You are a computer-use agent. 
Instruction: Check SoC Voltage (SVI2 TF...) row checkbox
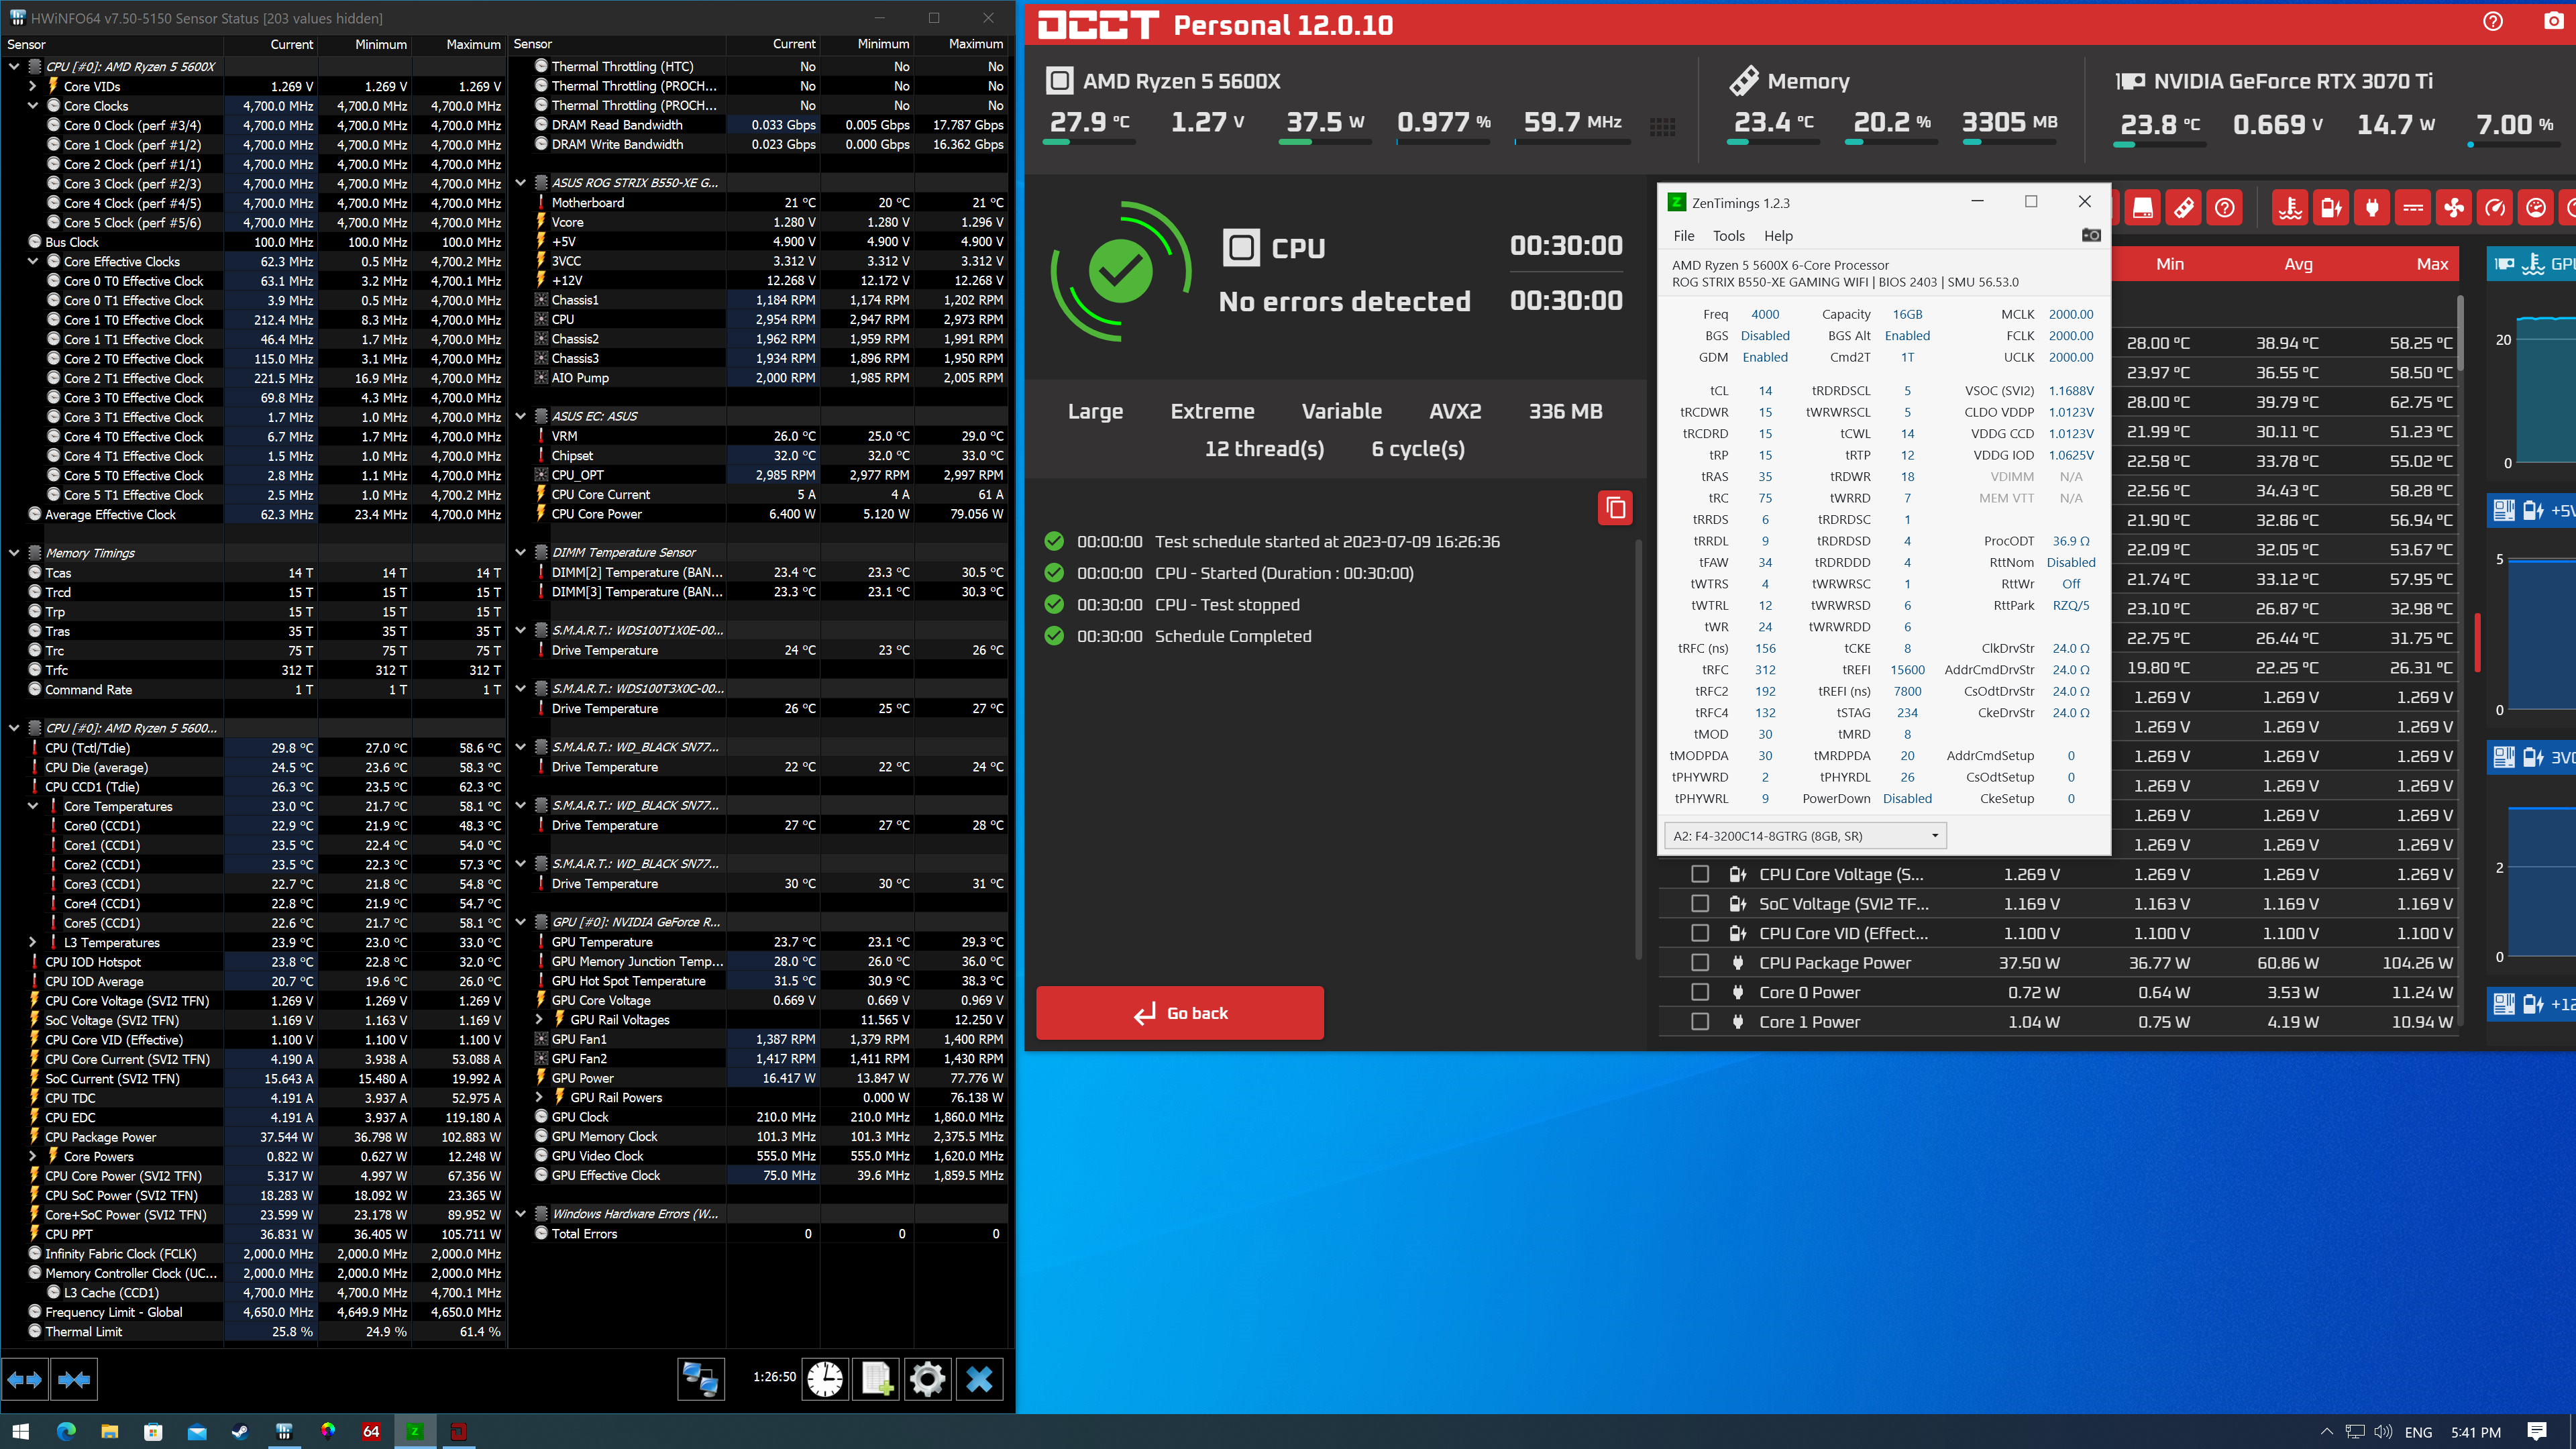click(x=1700, y=904)
